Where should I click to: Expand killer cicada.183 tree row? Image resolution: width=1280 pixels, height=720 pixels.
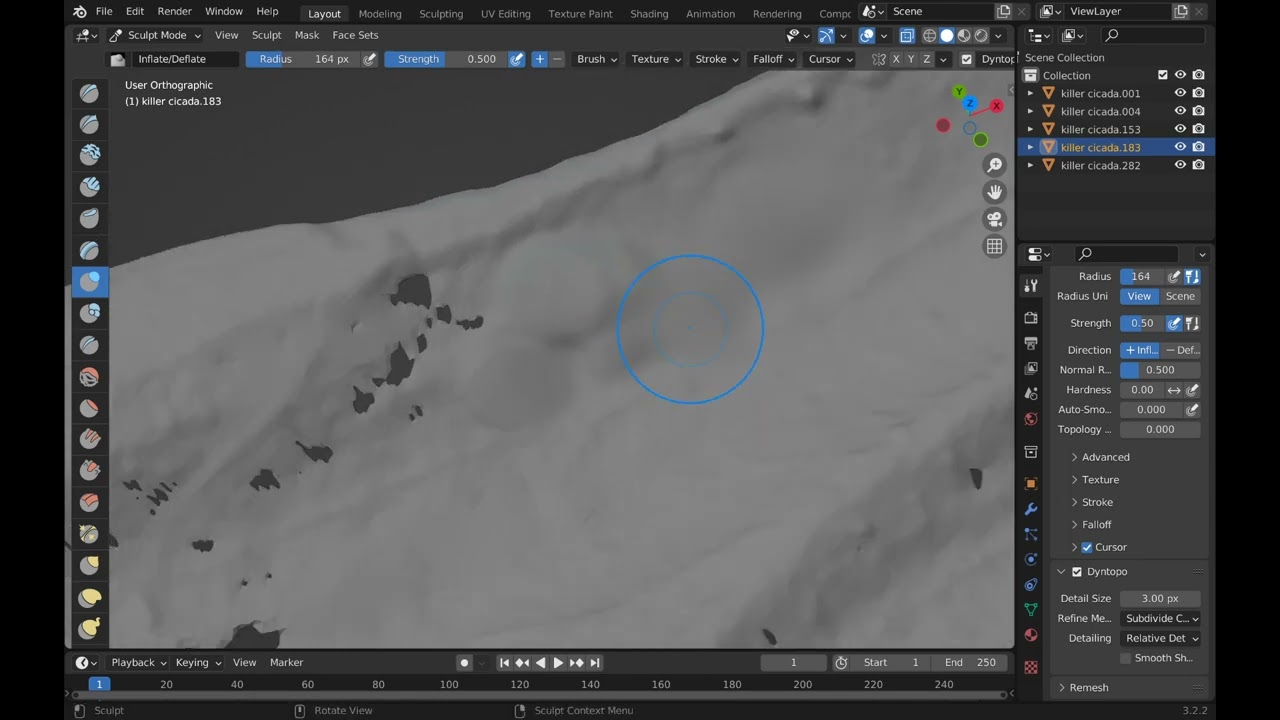tap(1030, 147)
